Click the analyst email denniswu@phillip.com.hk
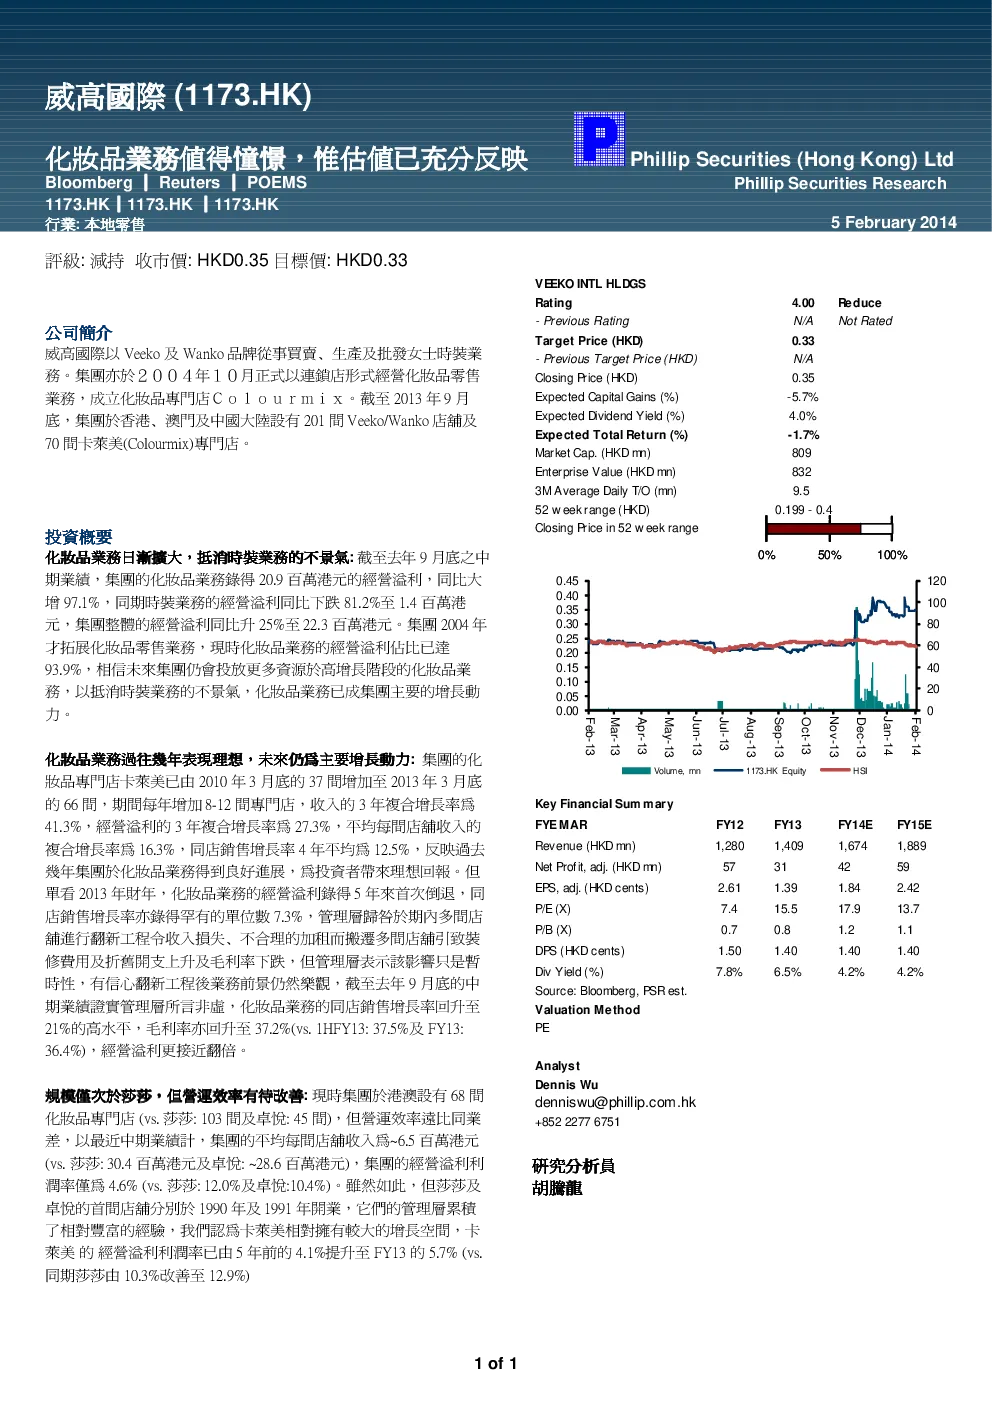 (615, 1102)
